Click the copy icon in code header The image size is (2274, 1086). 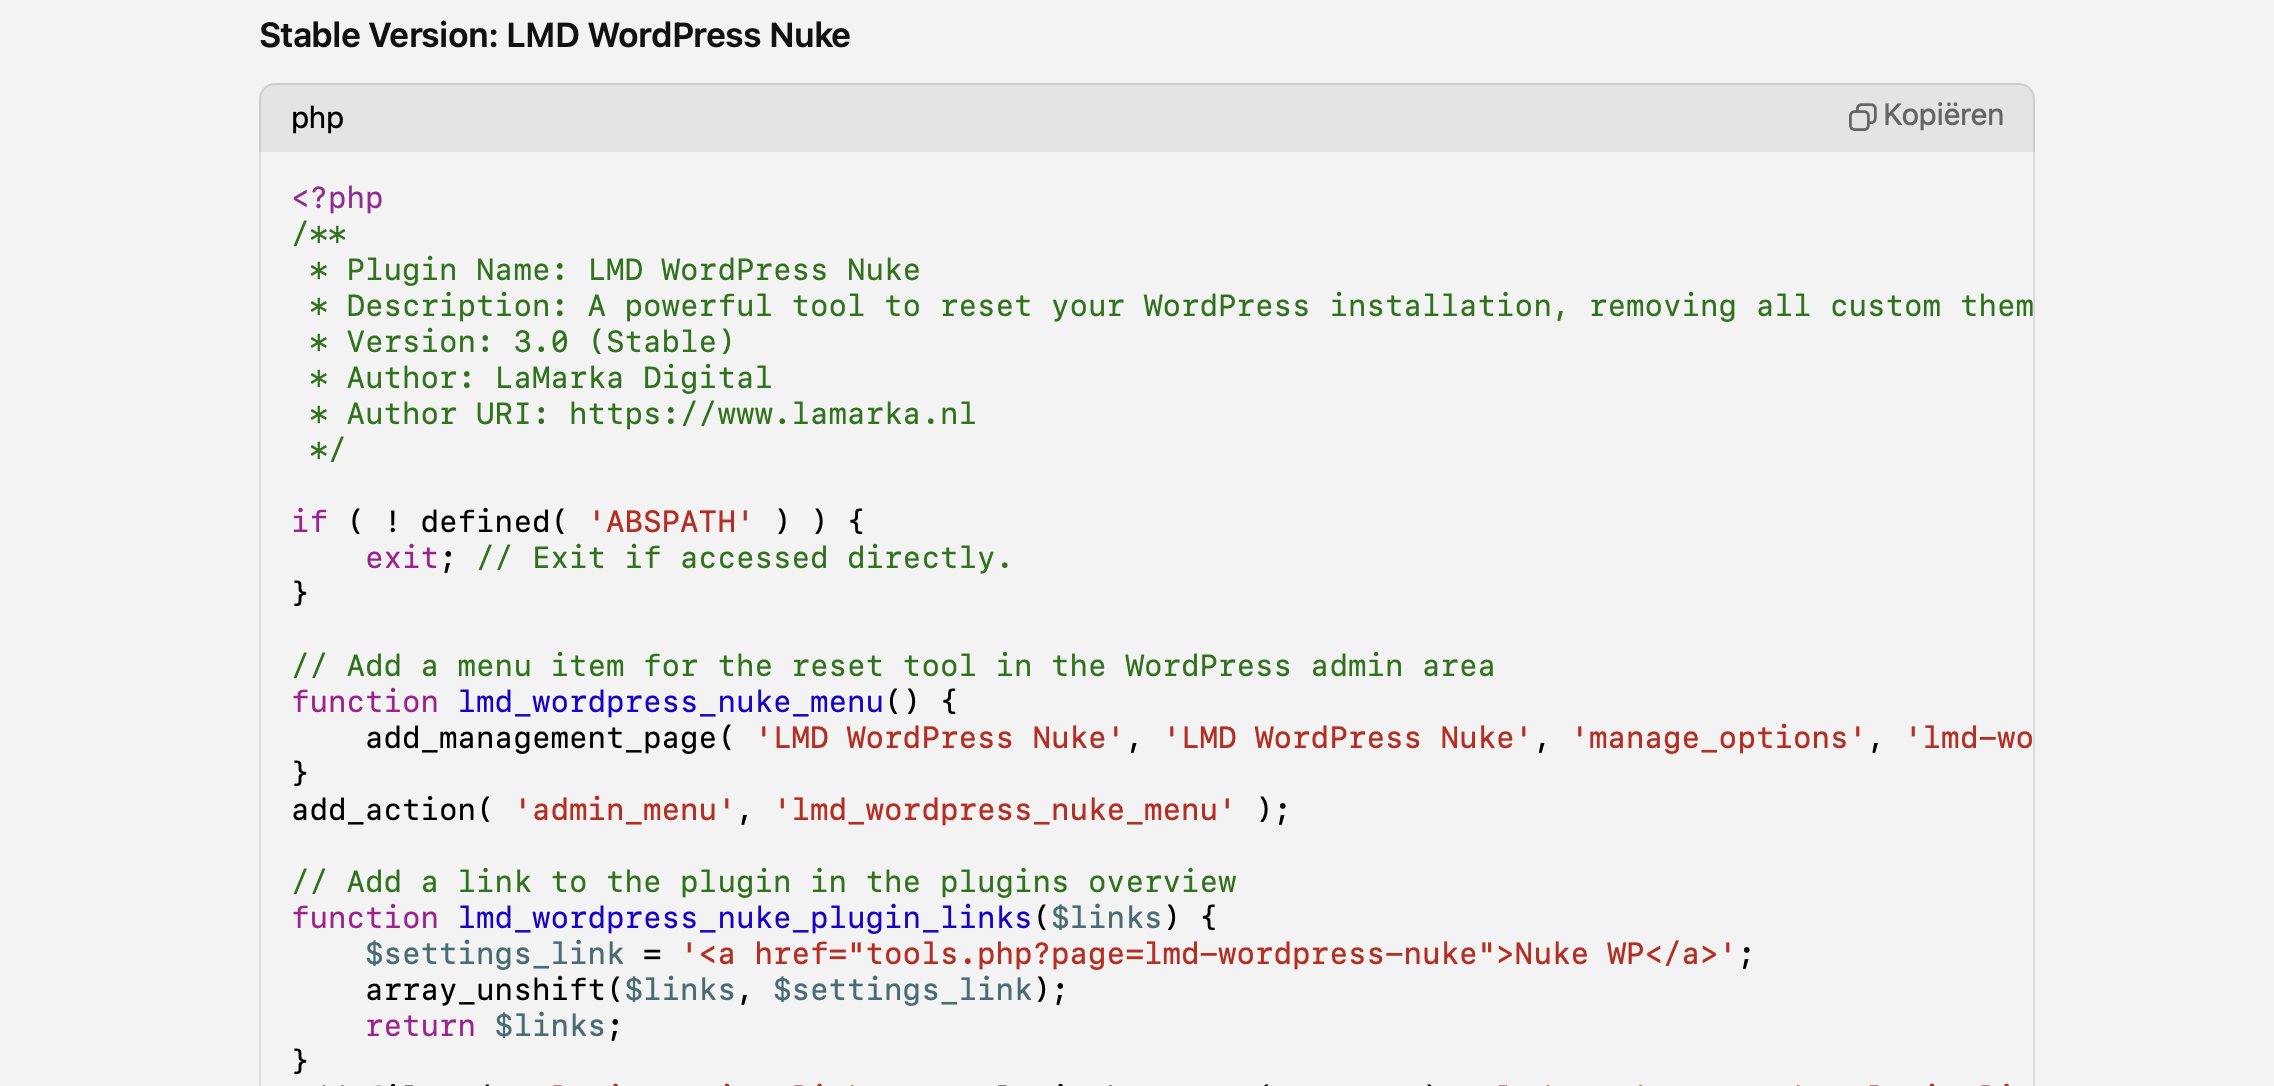1861,117
